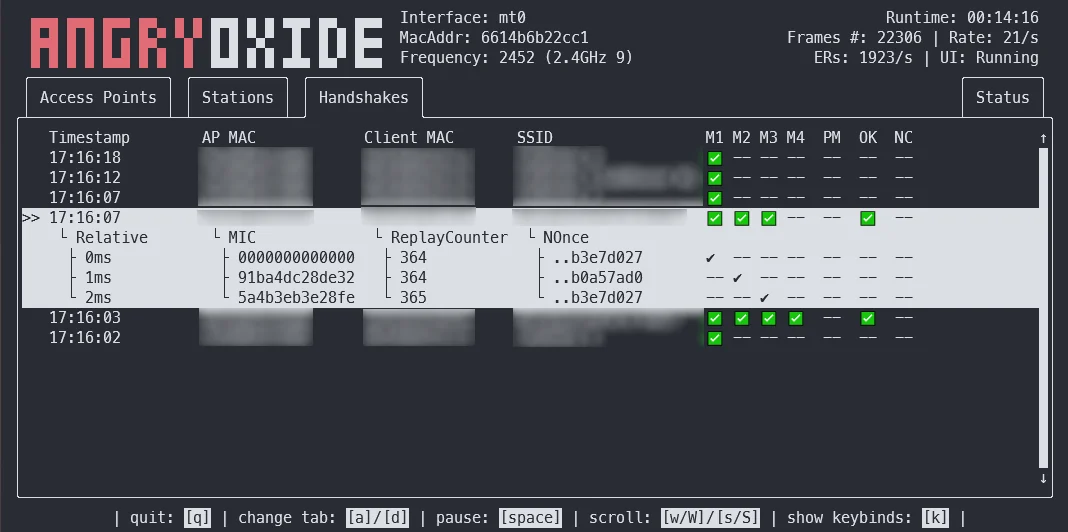
Task: Click the MIC value 91ba4dc28de32
Action: point(296,278)
